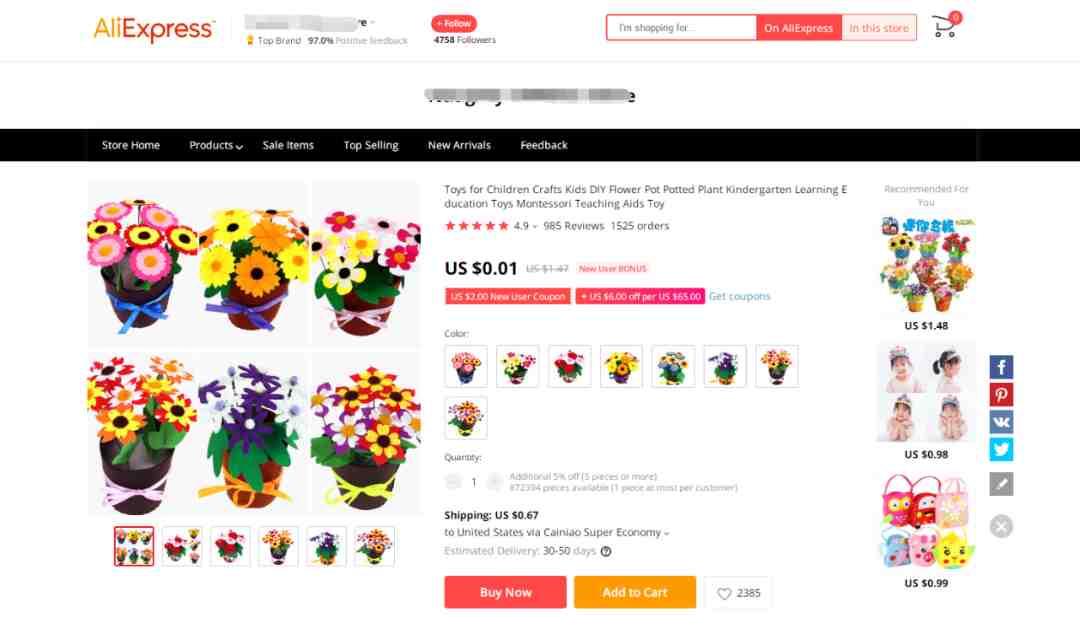
Task: Expand shipping method Cainiao Super Economy
Action: 557,533
